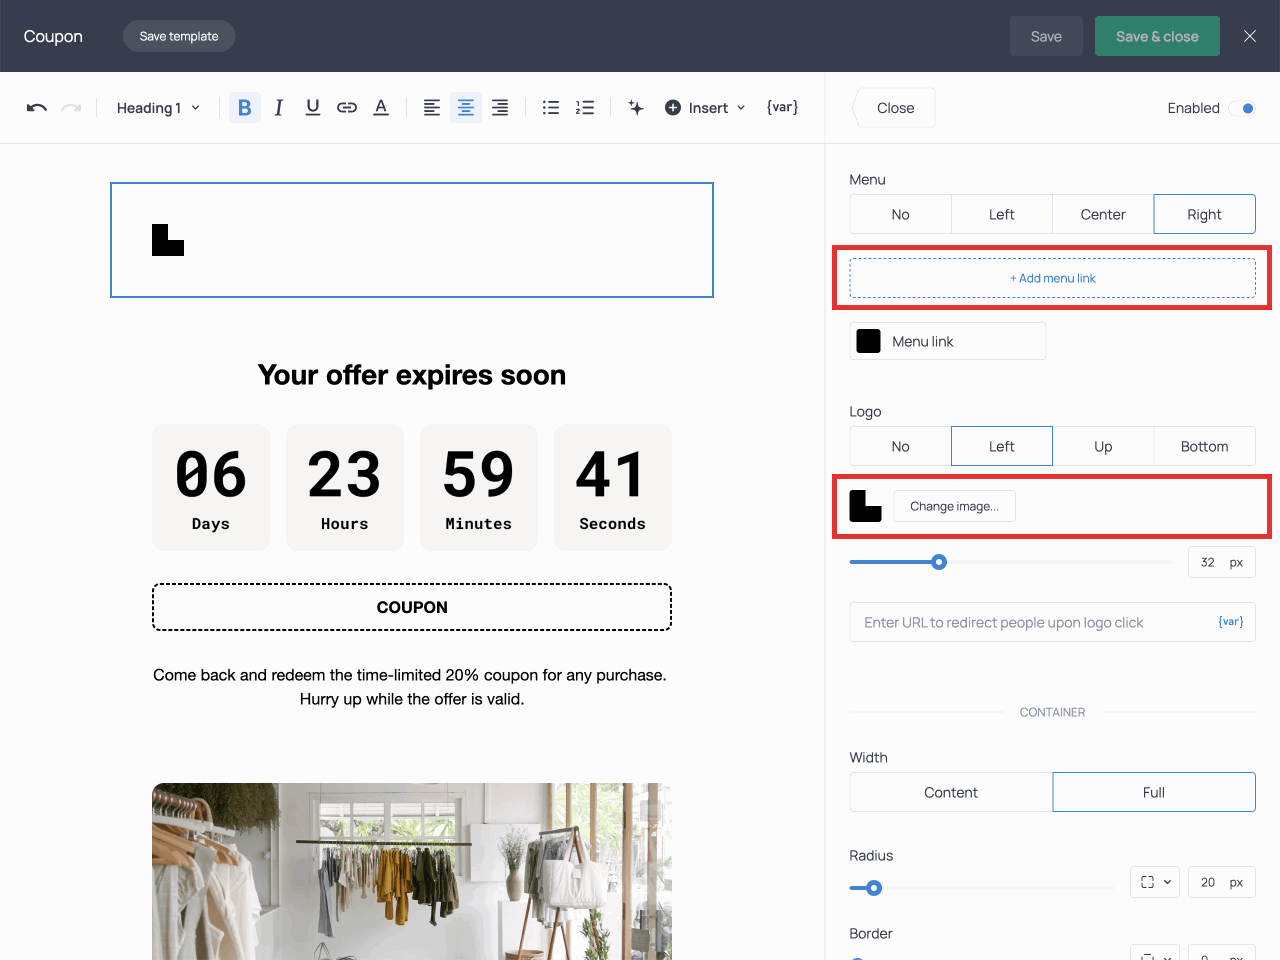Click the logo size slider handle
The image size is (1280, 960).
[939, 562]
